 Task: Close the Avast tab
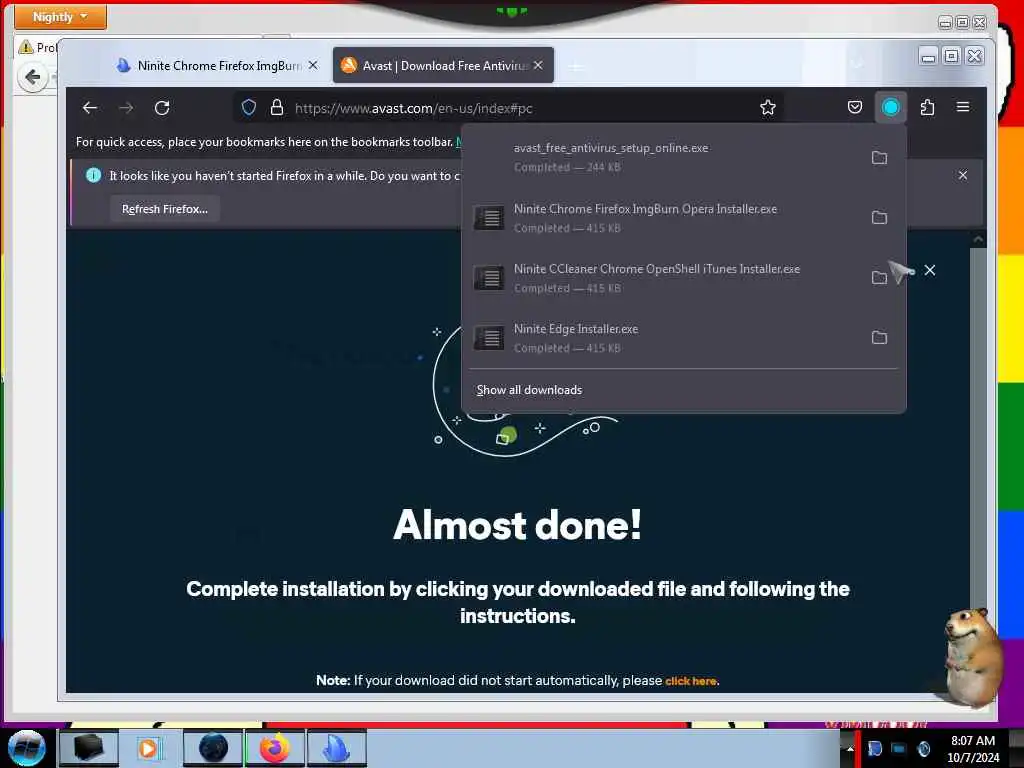(538, 65)
